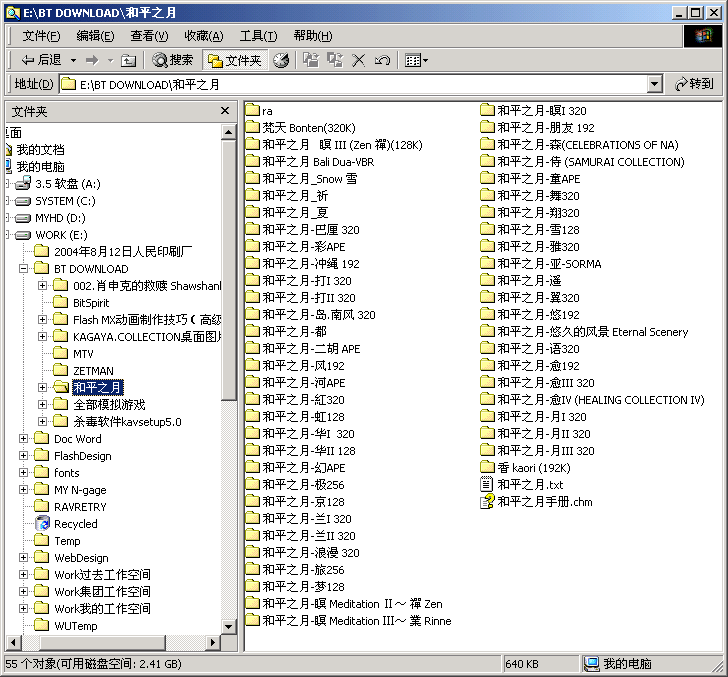Image resolution: width=728 pixels, height=677 pixels.
Task: Click the 我的电脑 status bar zone indicator
Action: tap(618, 664)
